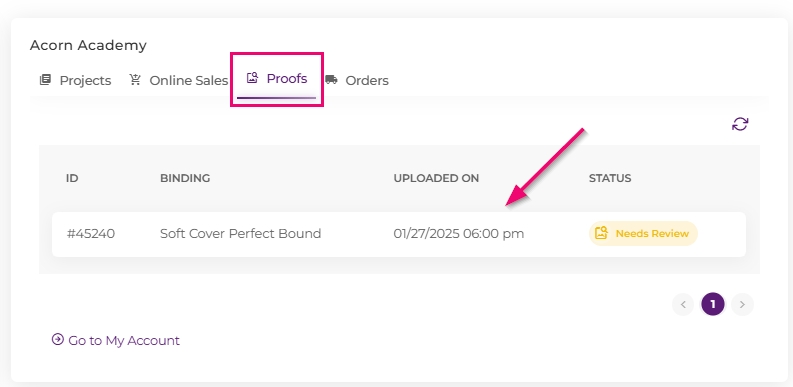Screen dimensions: 793x387
Task: Open the Projects tab
Action: coord(75,80)
